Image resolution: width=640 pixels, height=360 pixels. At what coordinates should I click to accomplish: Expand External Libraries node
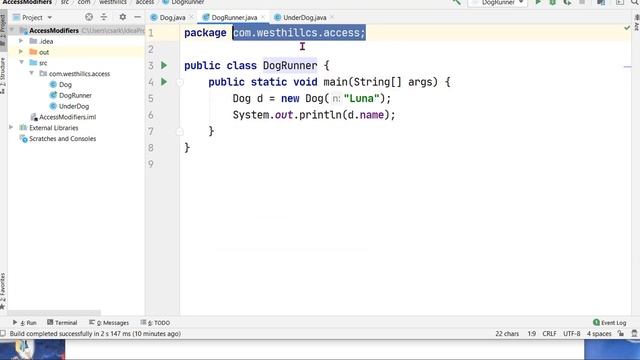(x=11, y=127)
